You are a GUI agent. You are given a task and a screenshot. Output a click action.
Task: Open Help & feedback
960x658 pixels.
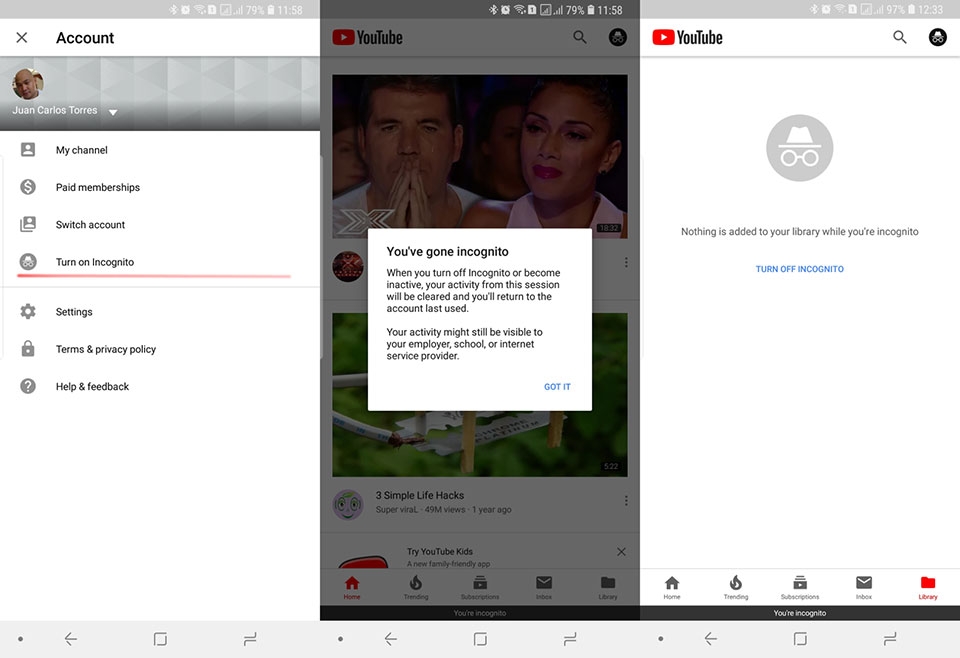click(93, 386)
